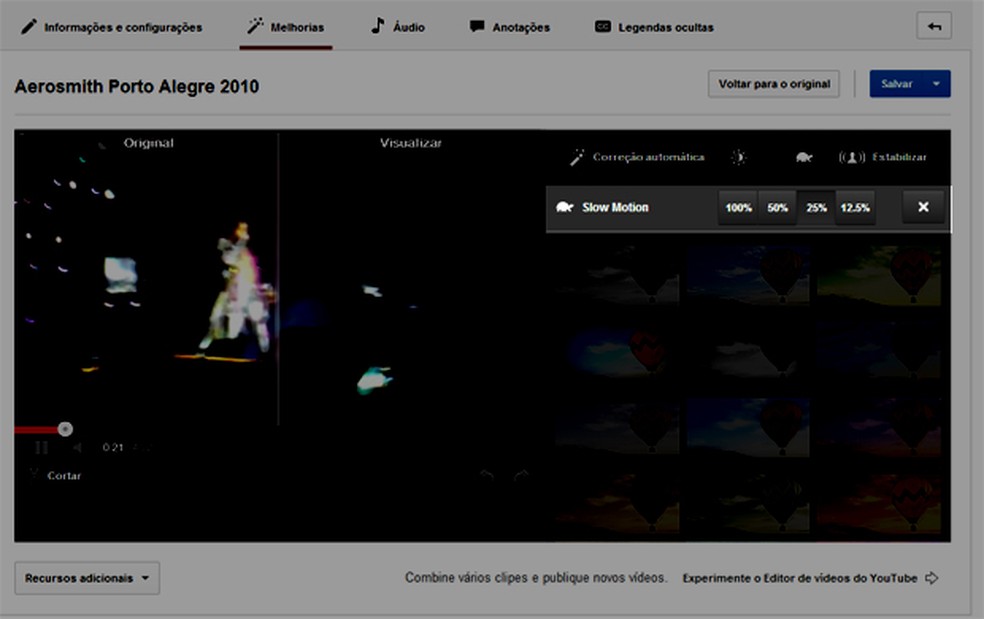Click the undo arrow icon
Screen dimensions: 984x619
click(x=487, y=475)
